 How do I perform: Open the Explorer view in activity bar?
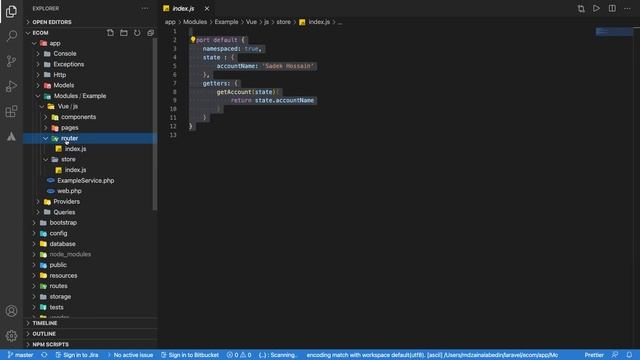tap(11, 11)
